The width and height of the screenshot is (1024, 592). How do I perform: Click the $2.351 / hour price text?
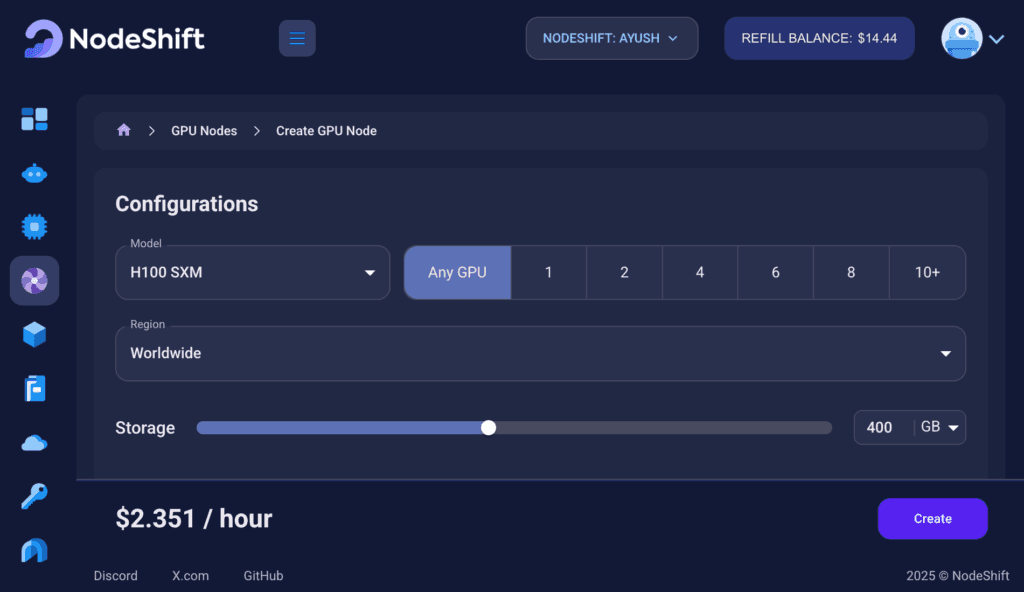click(x=194, y=519)
